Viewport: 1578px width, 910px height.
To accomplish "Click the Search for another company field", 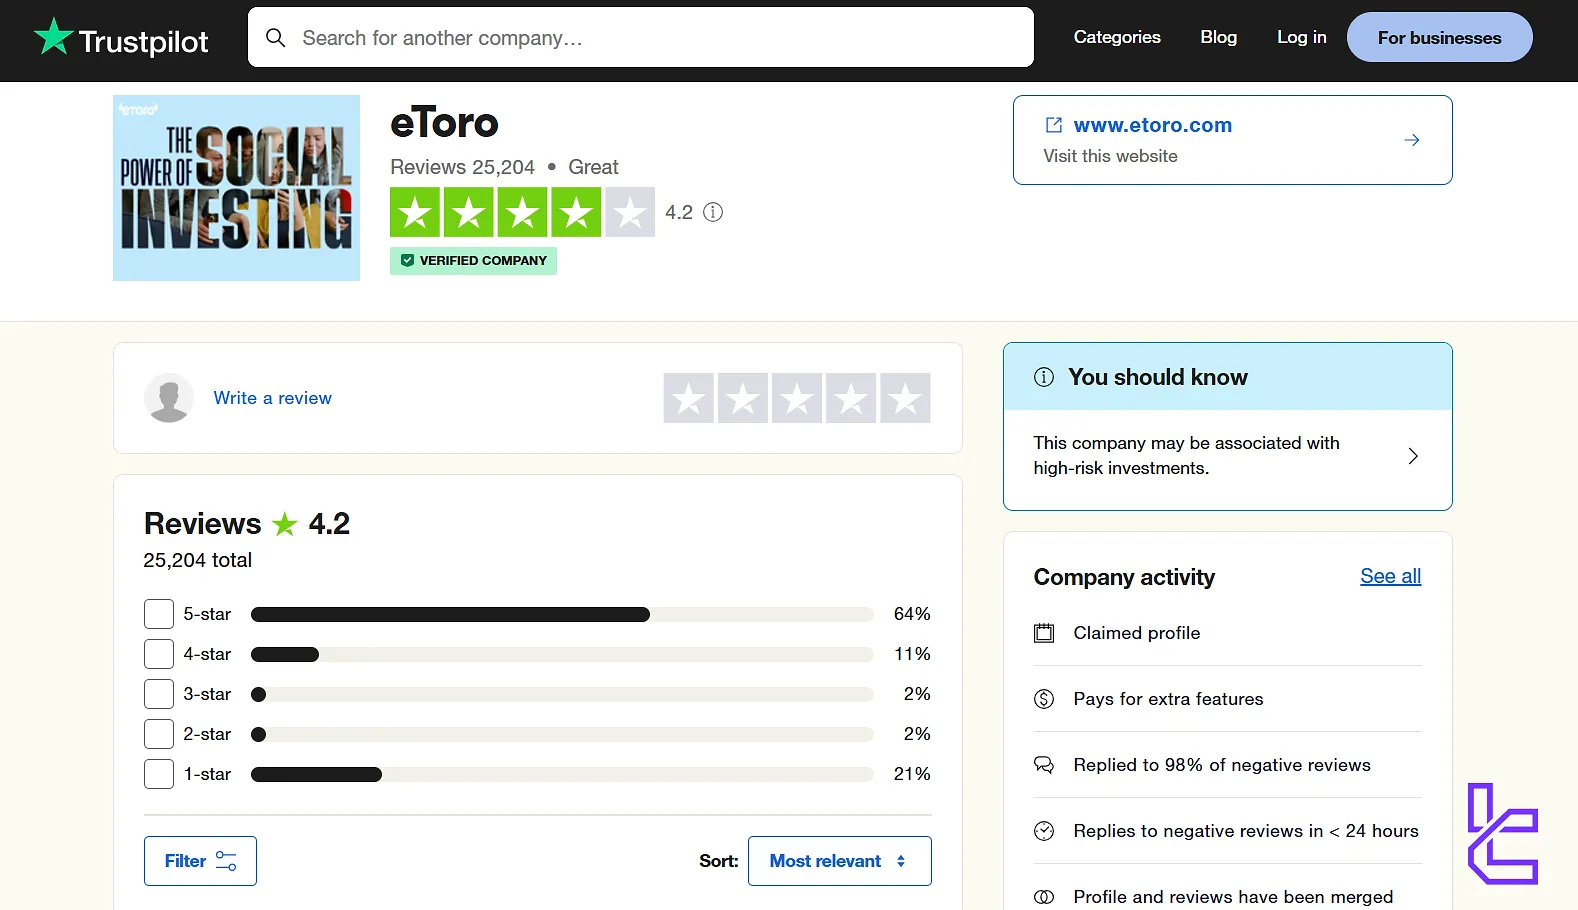I will tap(641, 37).
